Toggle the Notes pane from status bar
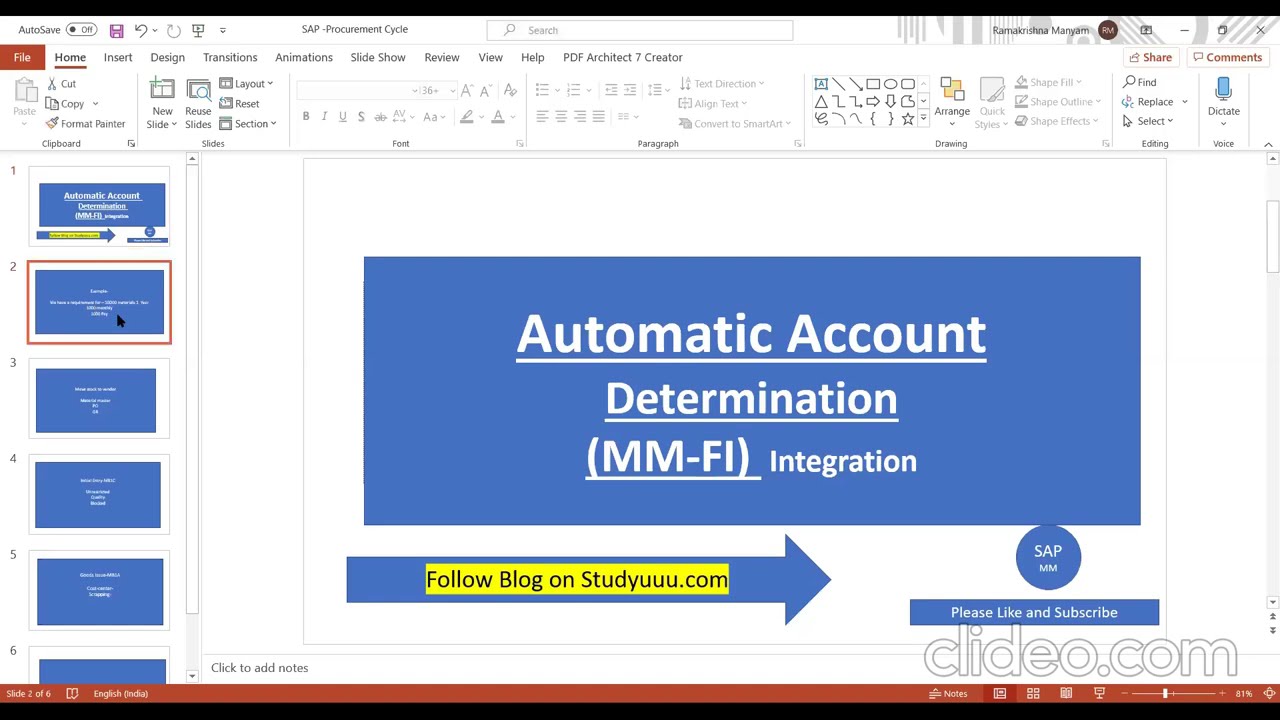This screenshot has width=1280, height=720. point(948,694)
